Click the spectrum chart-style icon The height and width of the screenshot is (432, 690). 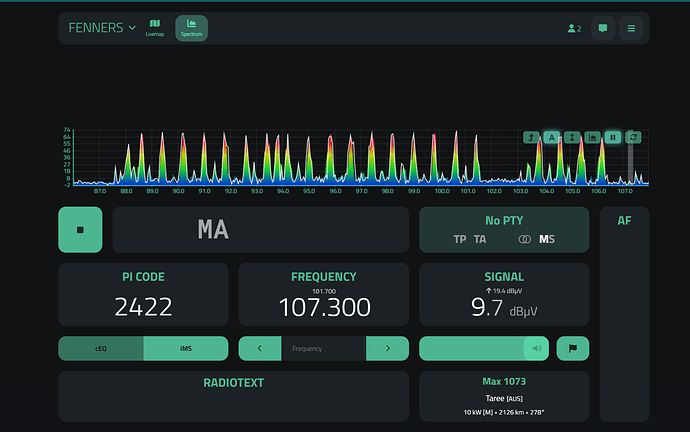591,137
